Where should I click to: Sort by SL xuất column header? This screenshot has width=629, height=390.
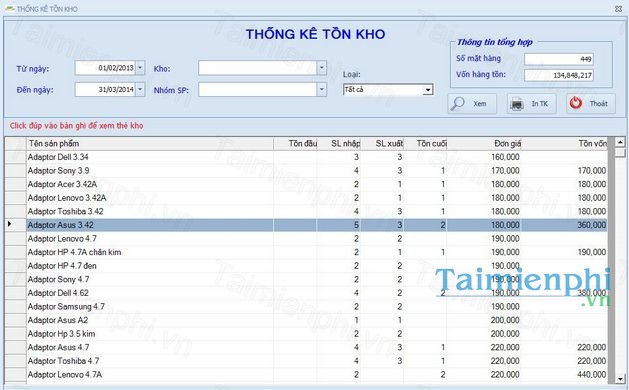[382, 143]
